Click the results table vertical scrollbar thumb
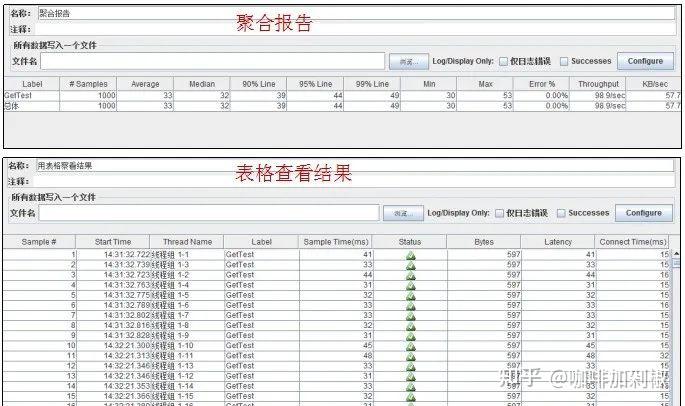 pos(676,263)
